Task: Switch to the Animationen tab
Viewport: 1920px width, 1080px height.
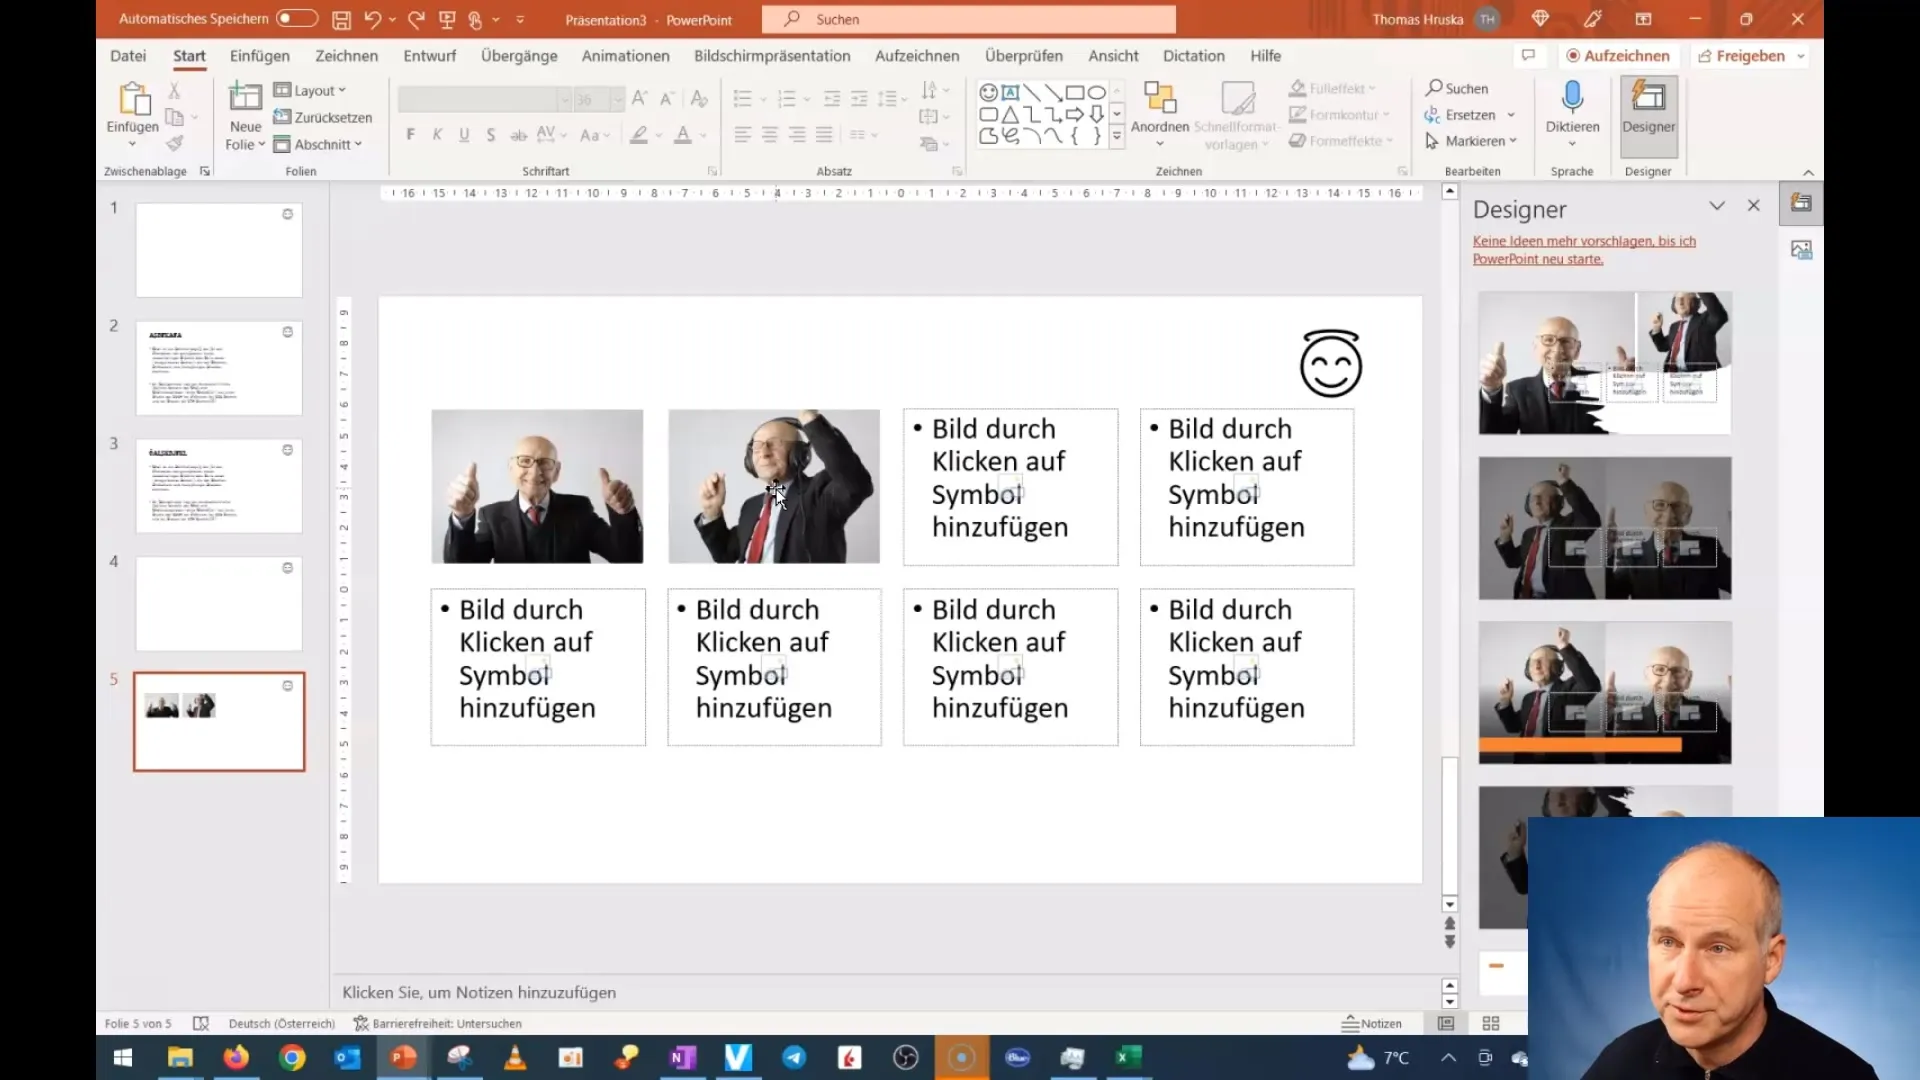Action: (x=626, y=56)
